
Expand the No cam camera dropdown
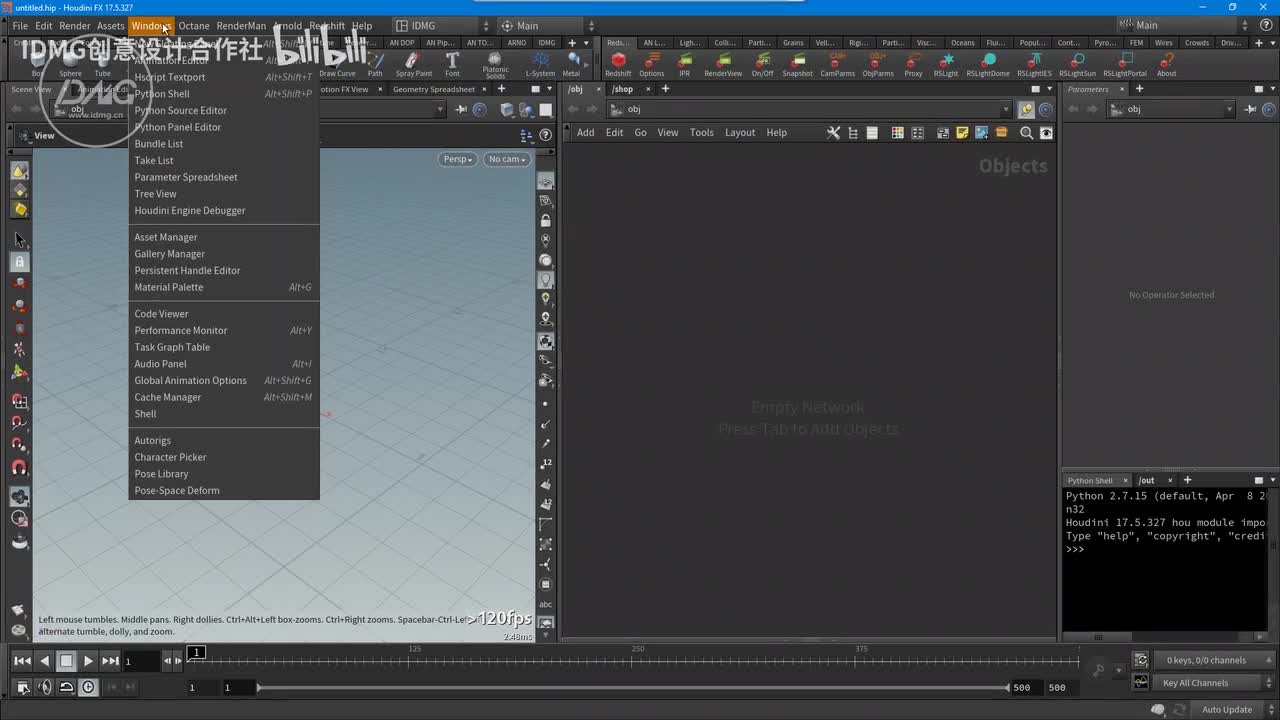tap(507, 159)
